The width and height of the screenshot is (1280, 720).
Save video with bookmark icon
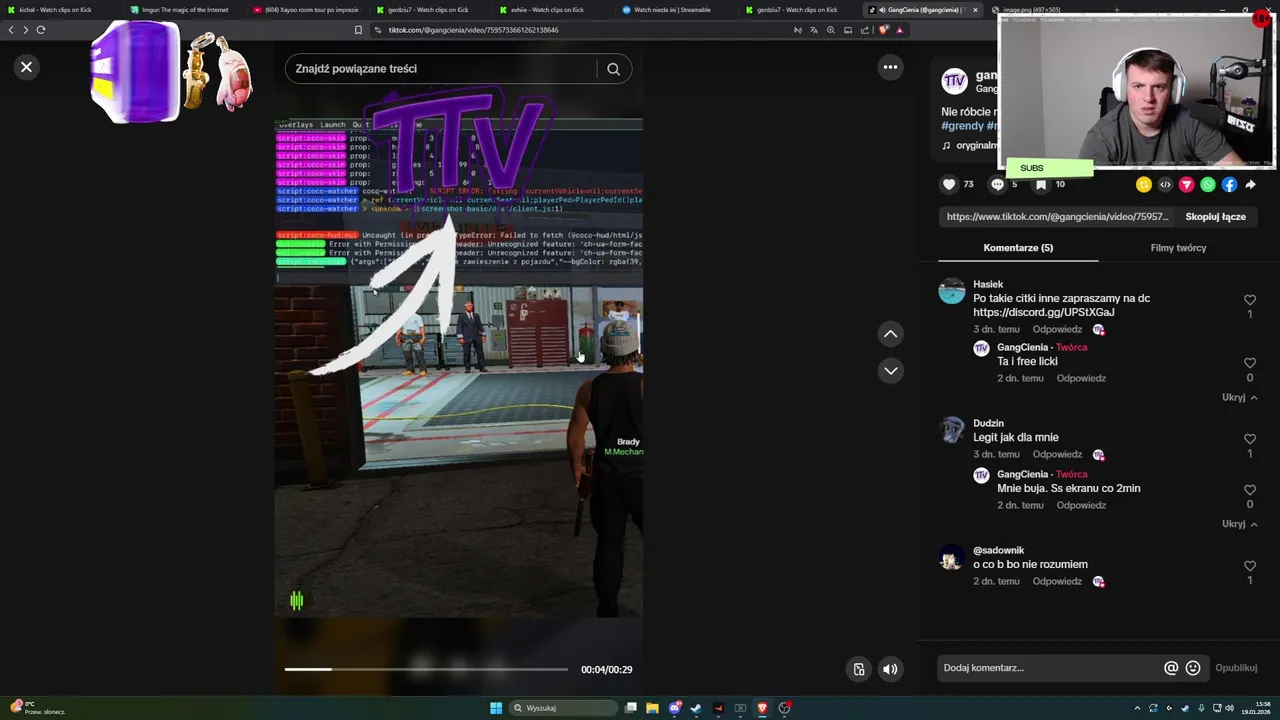(1041, 184)
